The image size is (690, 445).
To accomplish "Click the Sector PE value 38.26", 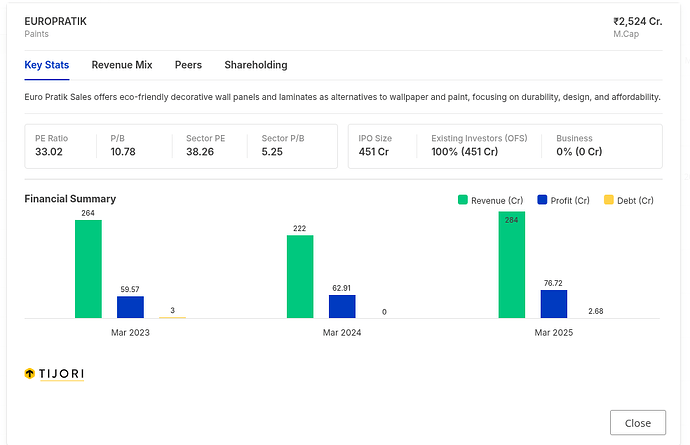I will [203, 152].
